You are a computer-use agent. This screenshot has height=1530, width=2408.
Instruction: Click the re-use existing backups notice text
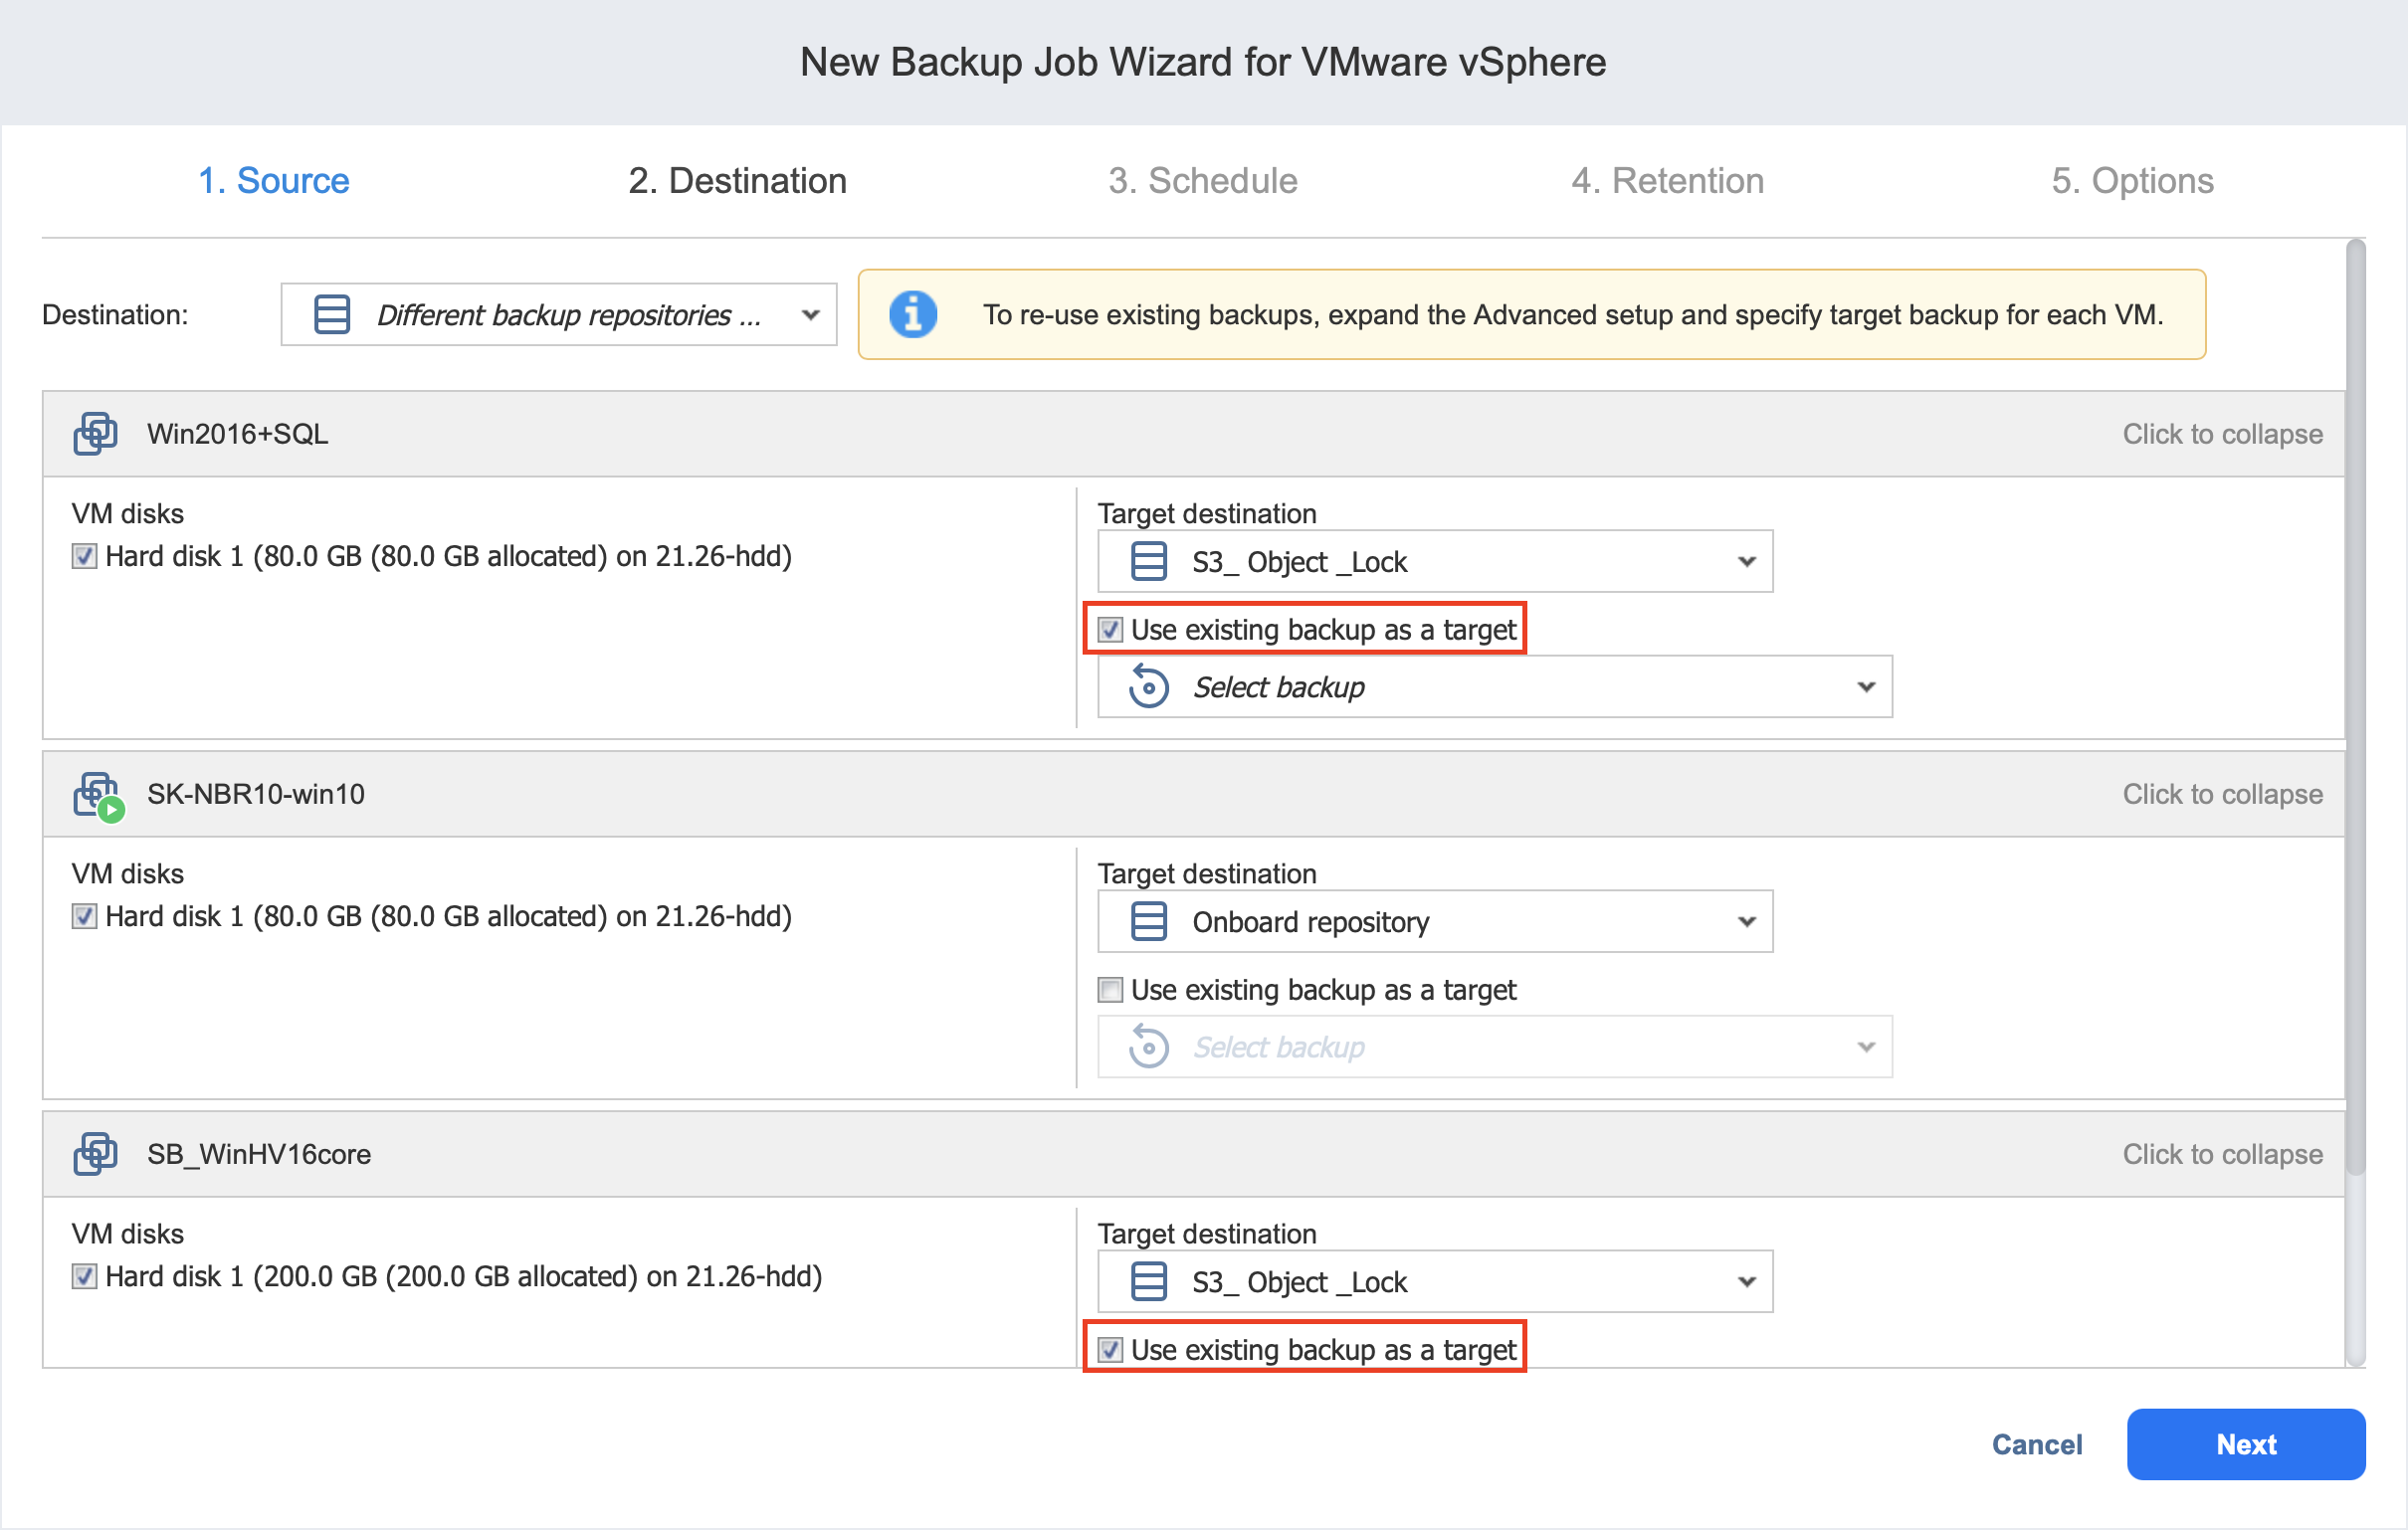[x=1573, y=314]
